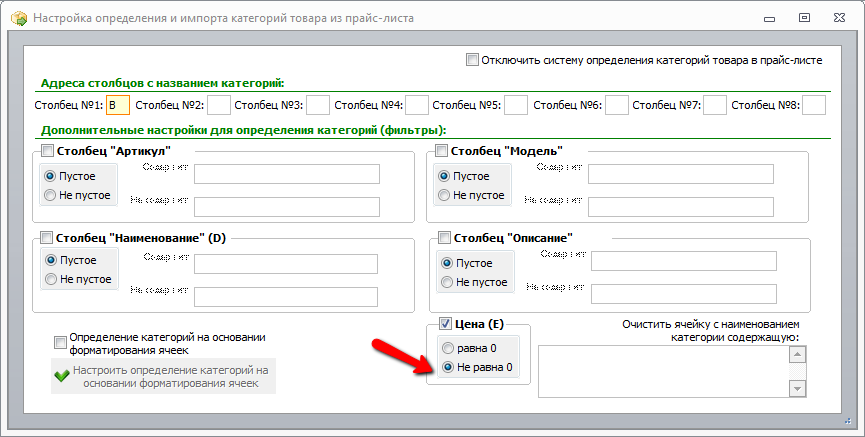Enable 'Определение категорий на основании форматирования ячеек'
865x437 pixels.
point(60,343)
